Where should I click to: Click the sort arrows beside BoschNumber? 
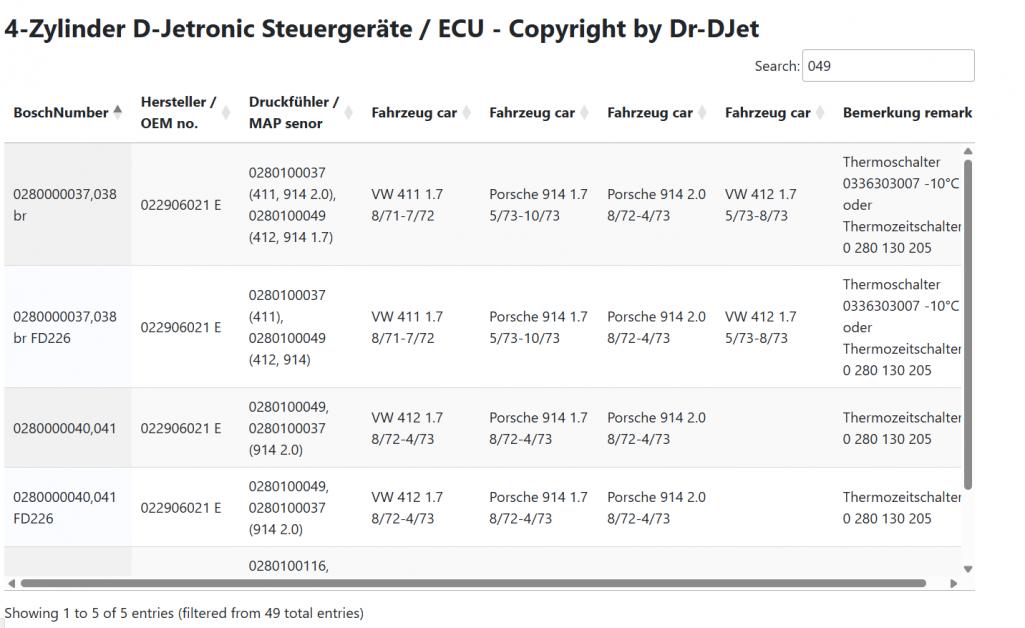click(x=118, y=112)
